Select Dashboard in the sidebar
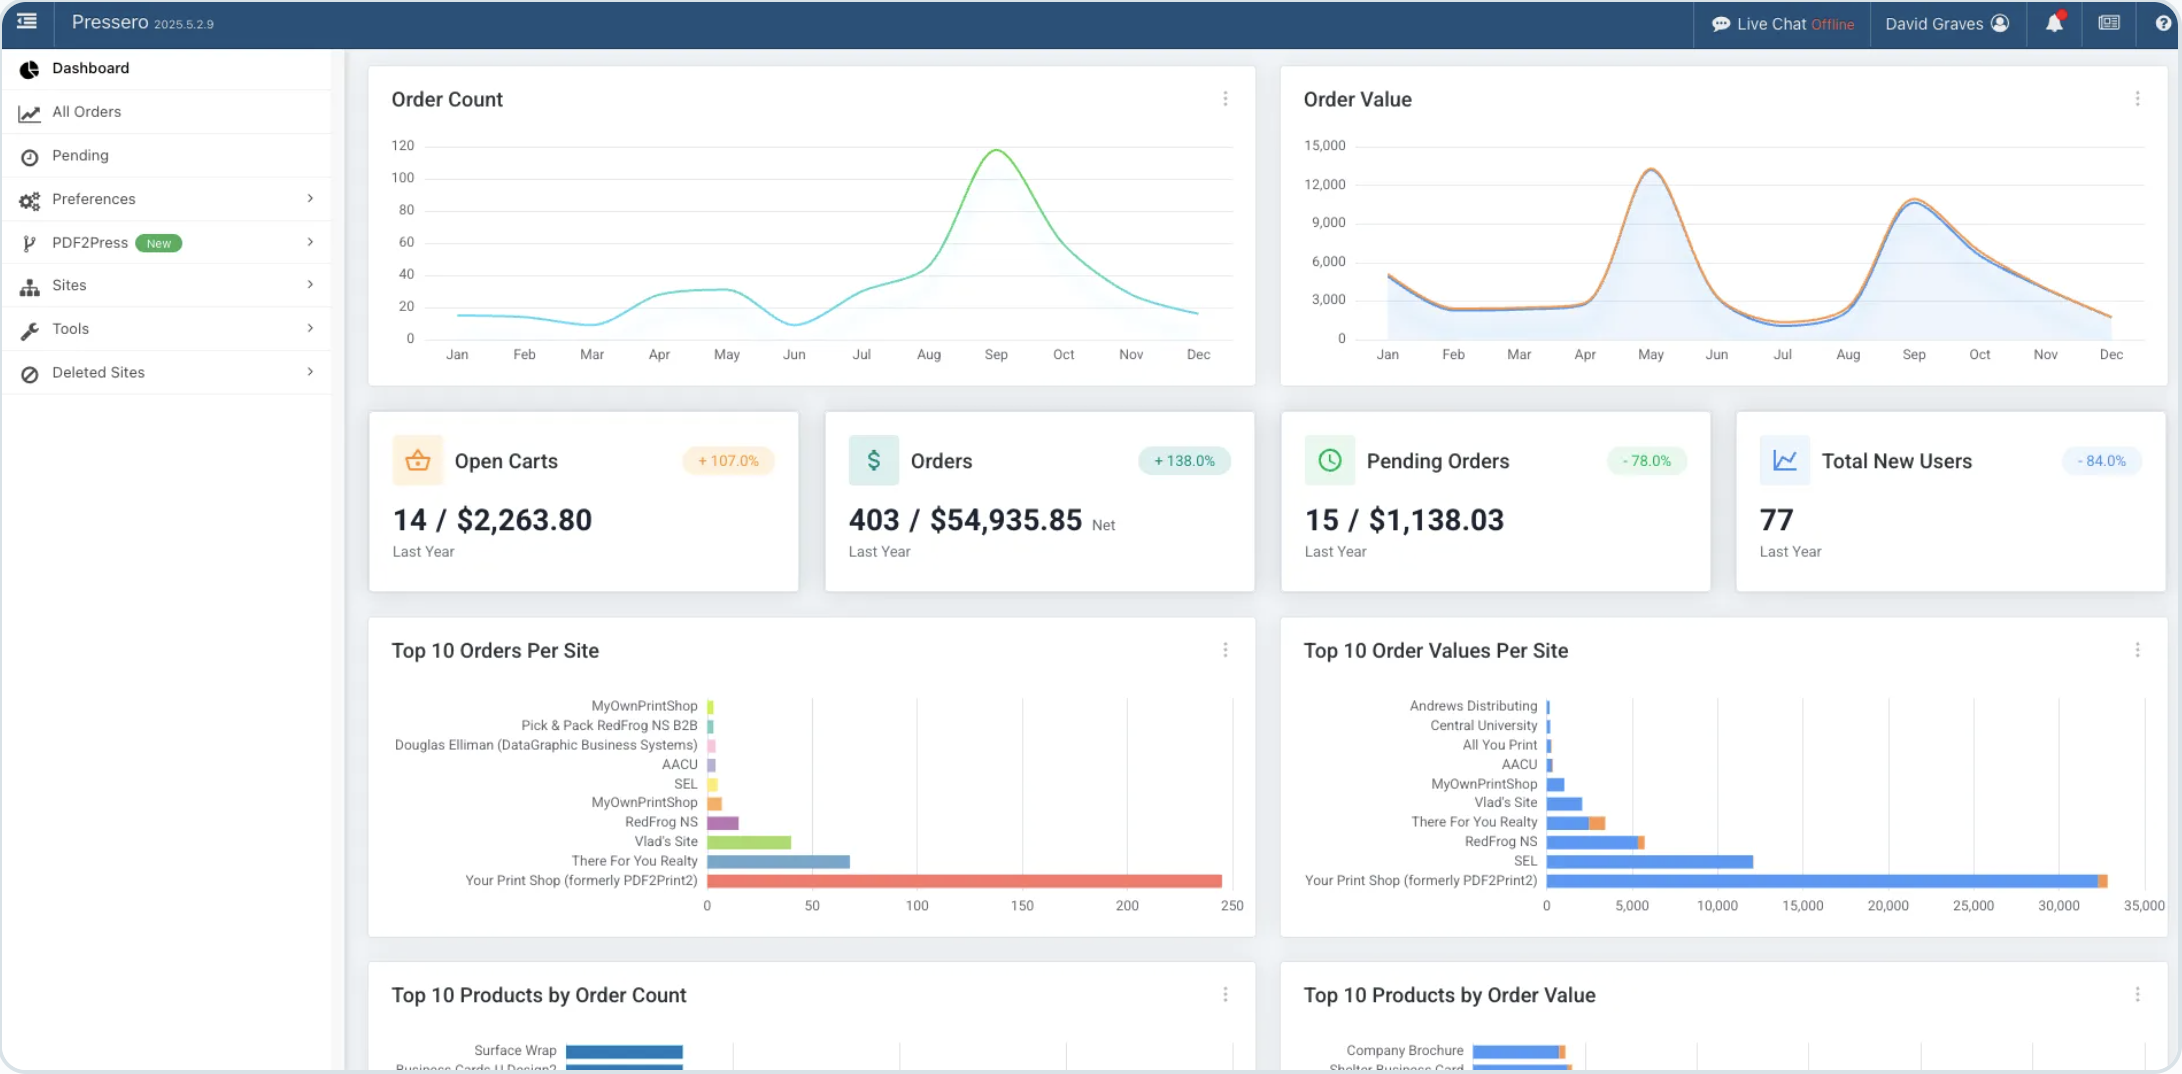This screenshot has width=2182, height=1074. point(167,68)
